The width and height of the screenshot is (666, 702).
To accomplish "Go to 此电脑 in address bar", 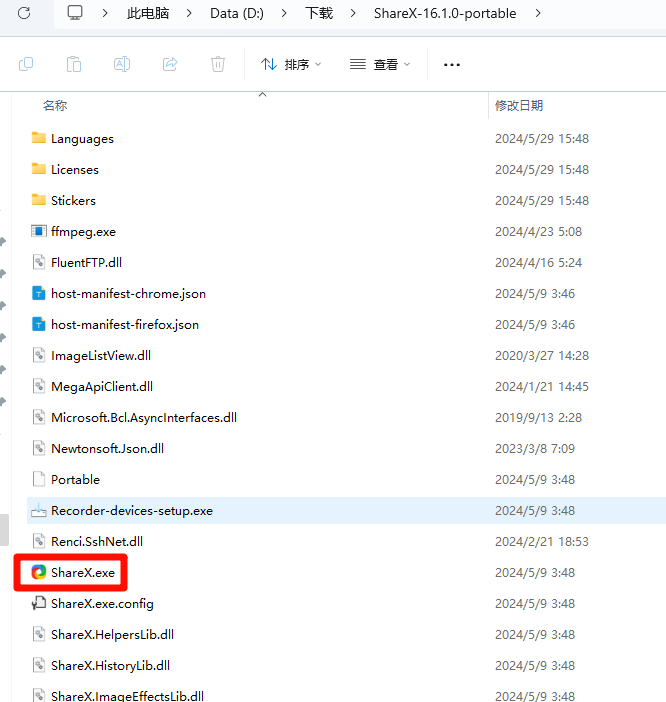I will pos(148,13).
